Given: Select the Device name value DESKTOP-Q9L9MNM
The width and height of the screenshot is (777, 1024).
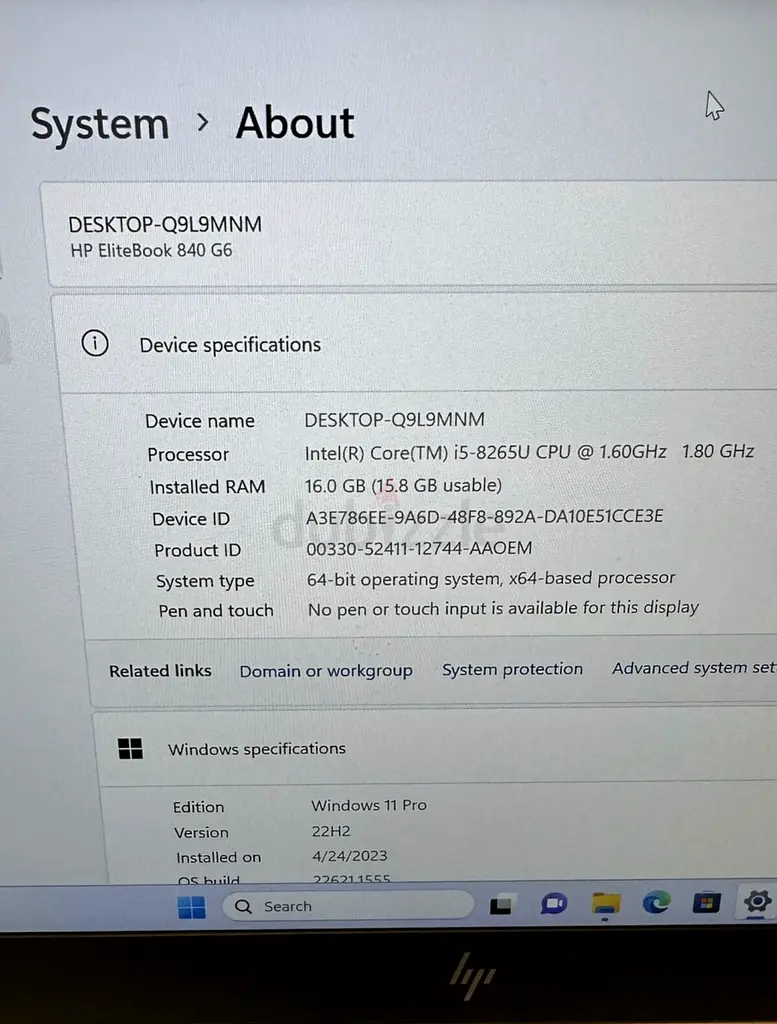Looking at the screenshot, I should click(394, 420).
